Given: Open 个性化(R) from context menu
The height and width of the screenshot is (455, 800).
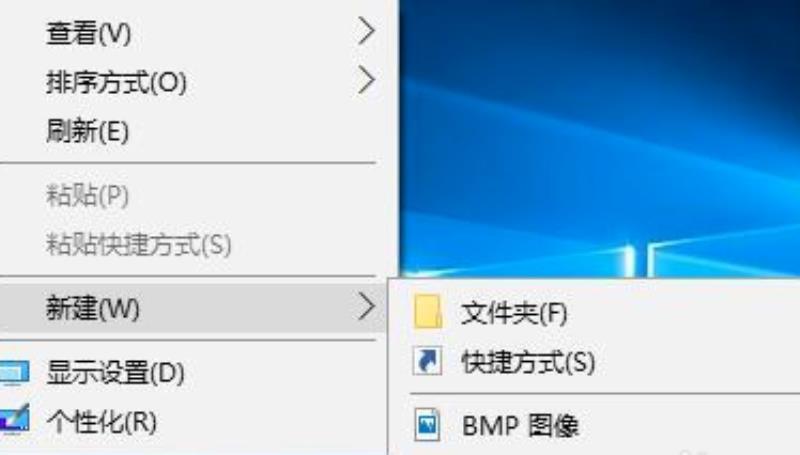Looking at the screenshot, I should (193, 421).
